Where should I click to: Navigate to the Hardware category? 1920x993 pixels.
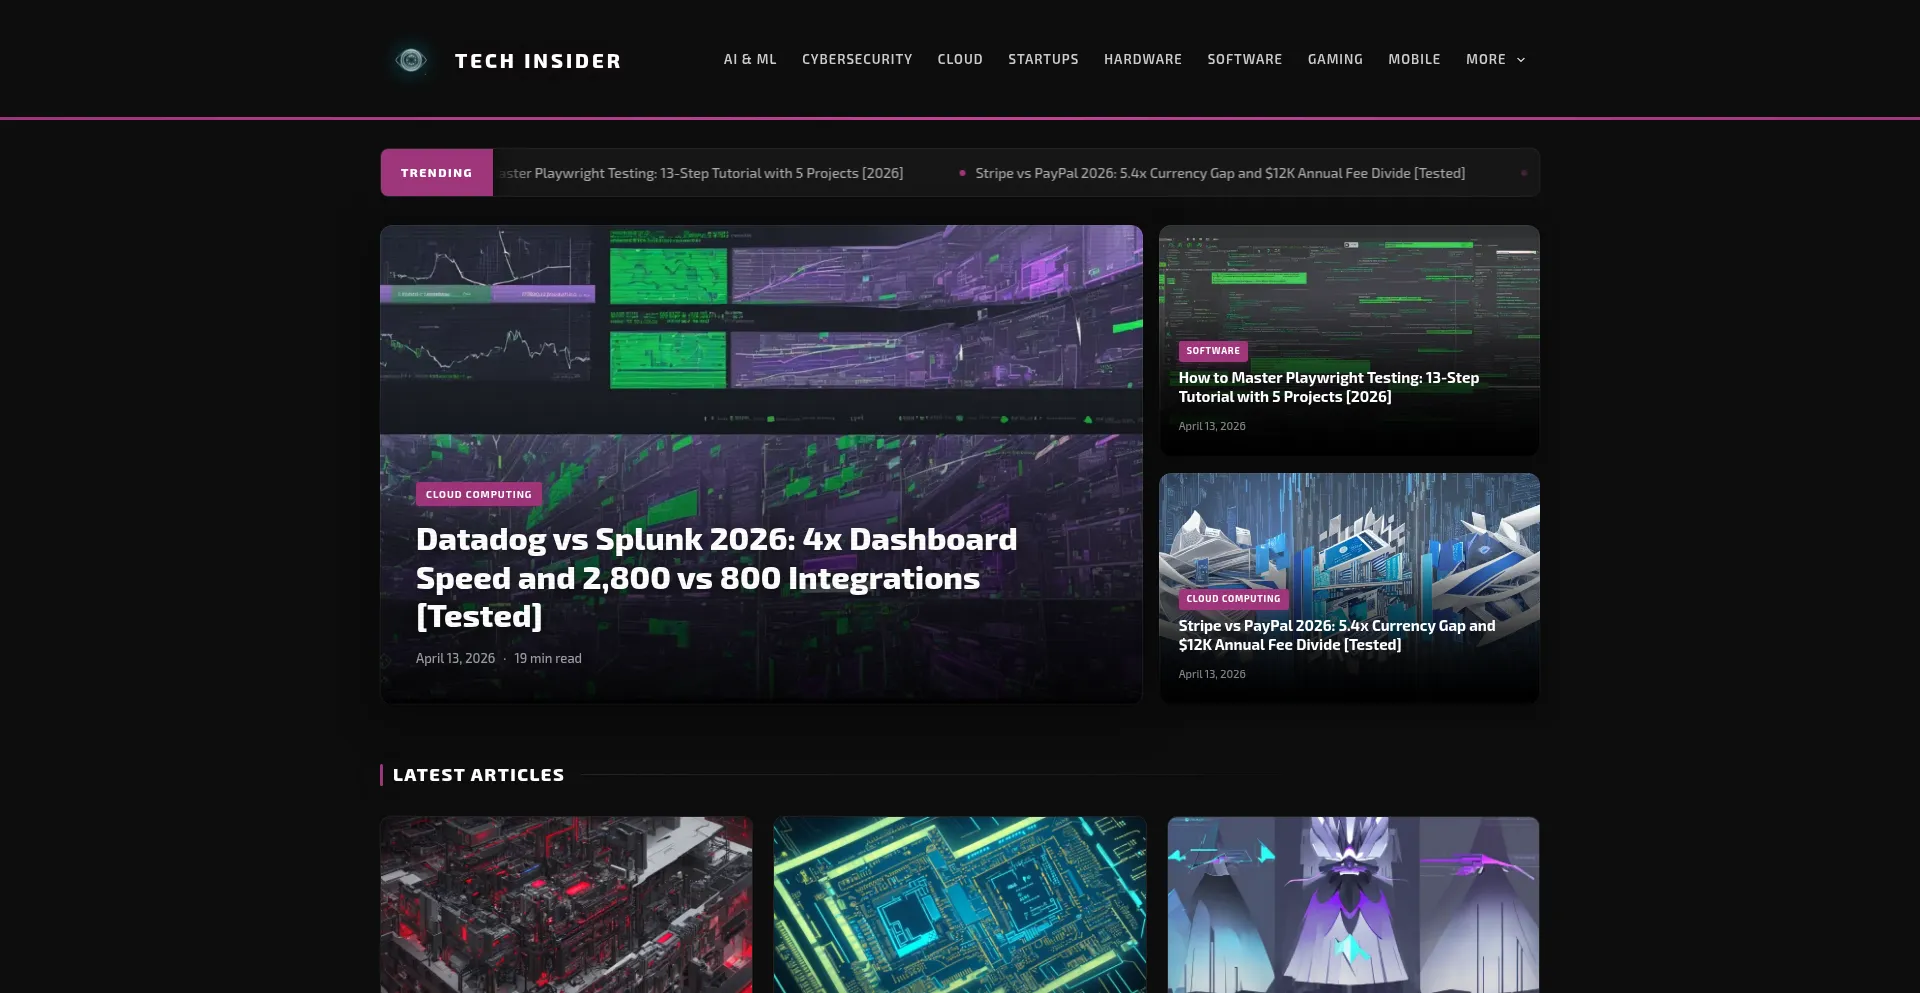point(1143,59)
